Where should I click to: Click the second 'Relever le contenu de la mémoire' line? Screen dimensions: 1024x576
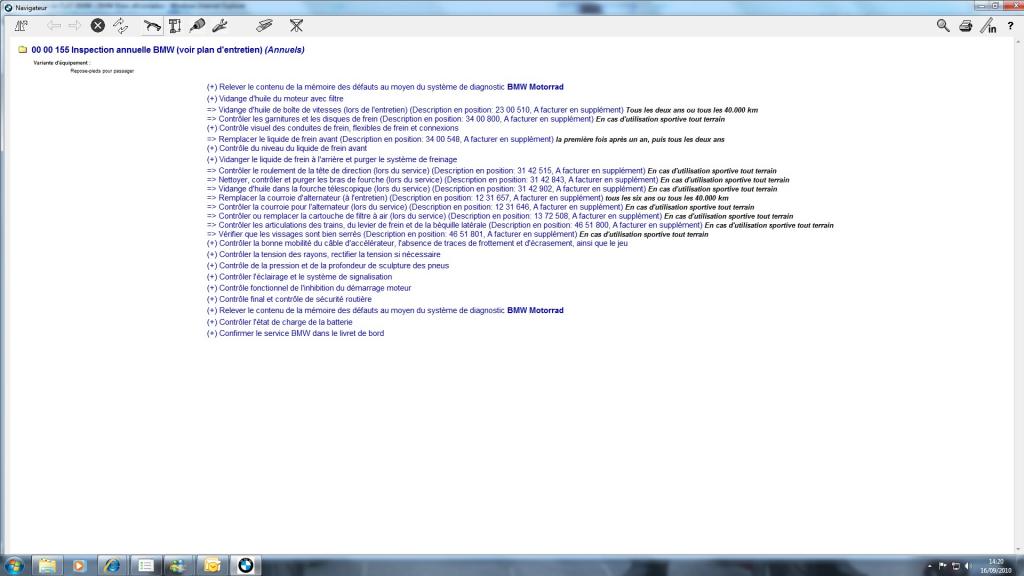[385, 311]
